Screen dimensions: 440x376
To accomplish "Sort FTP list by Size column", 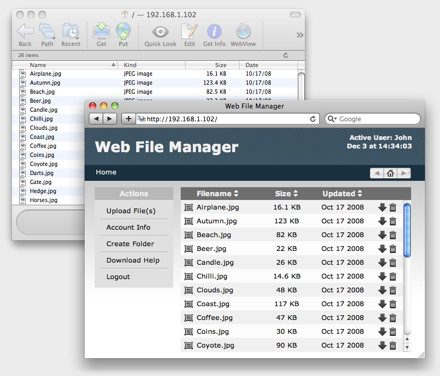I will [x=213, y=65].
